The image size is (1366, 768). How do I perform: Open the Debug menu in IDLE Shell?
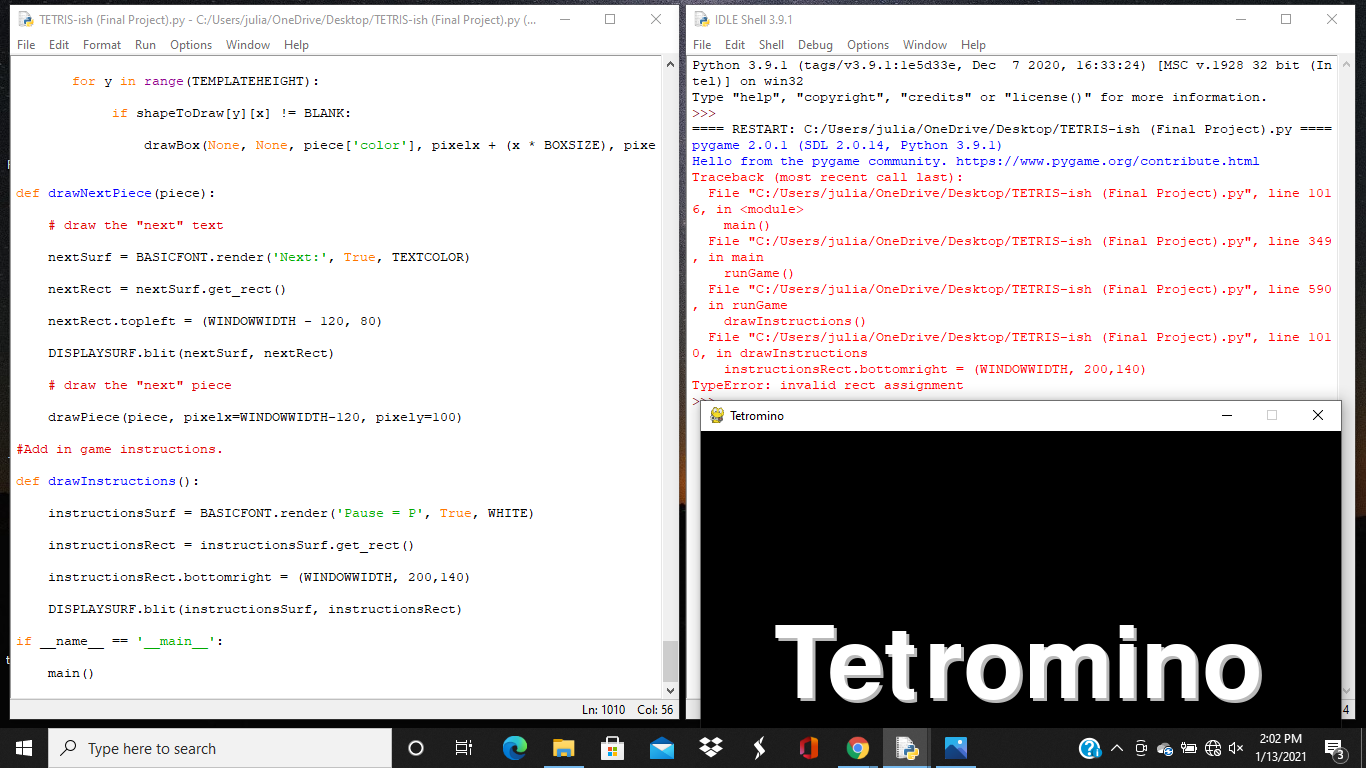click(x=815, y=44)
